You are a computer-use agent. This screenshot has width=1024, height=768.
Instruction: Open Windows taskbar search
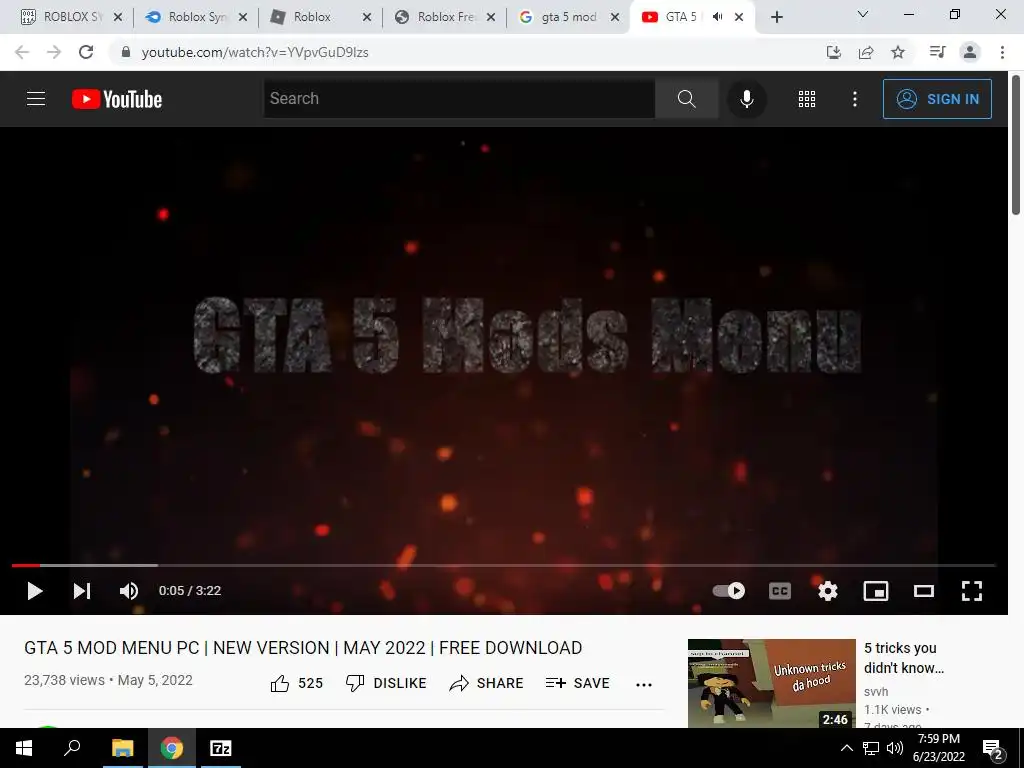72,748
